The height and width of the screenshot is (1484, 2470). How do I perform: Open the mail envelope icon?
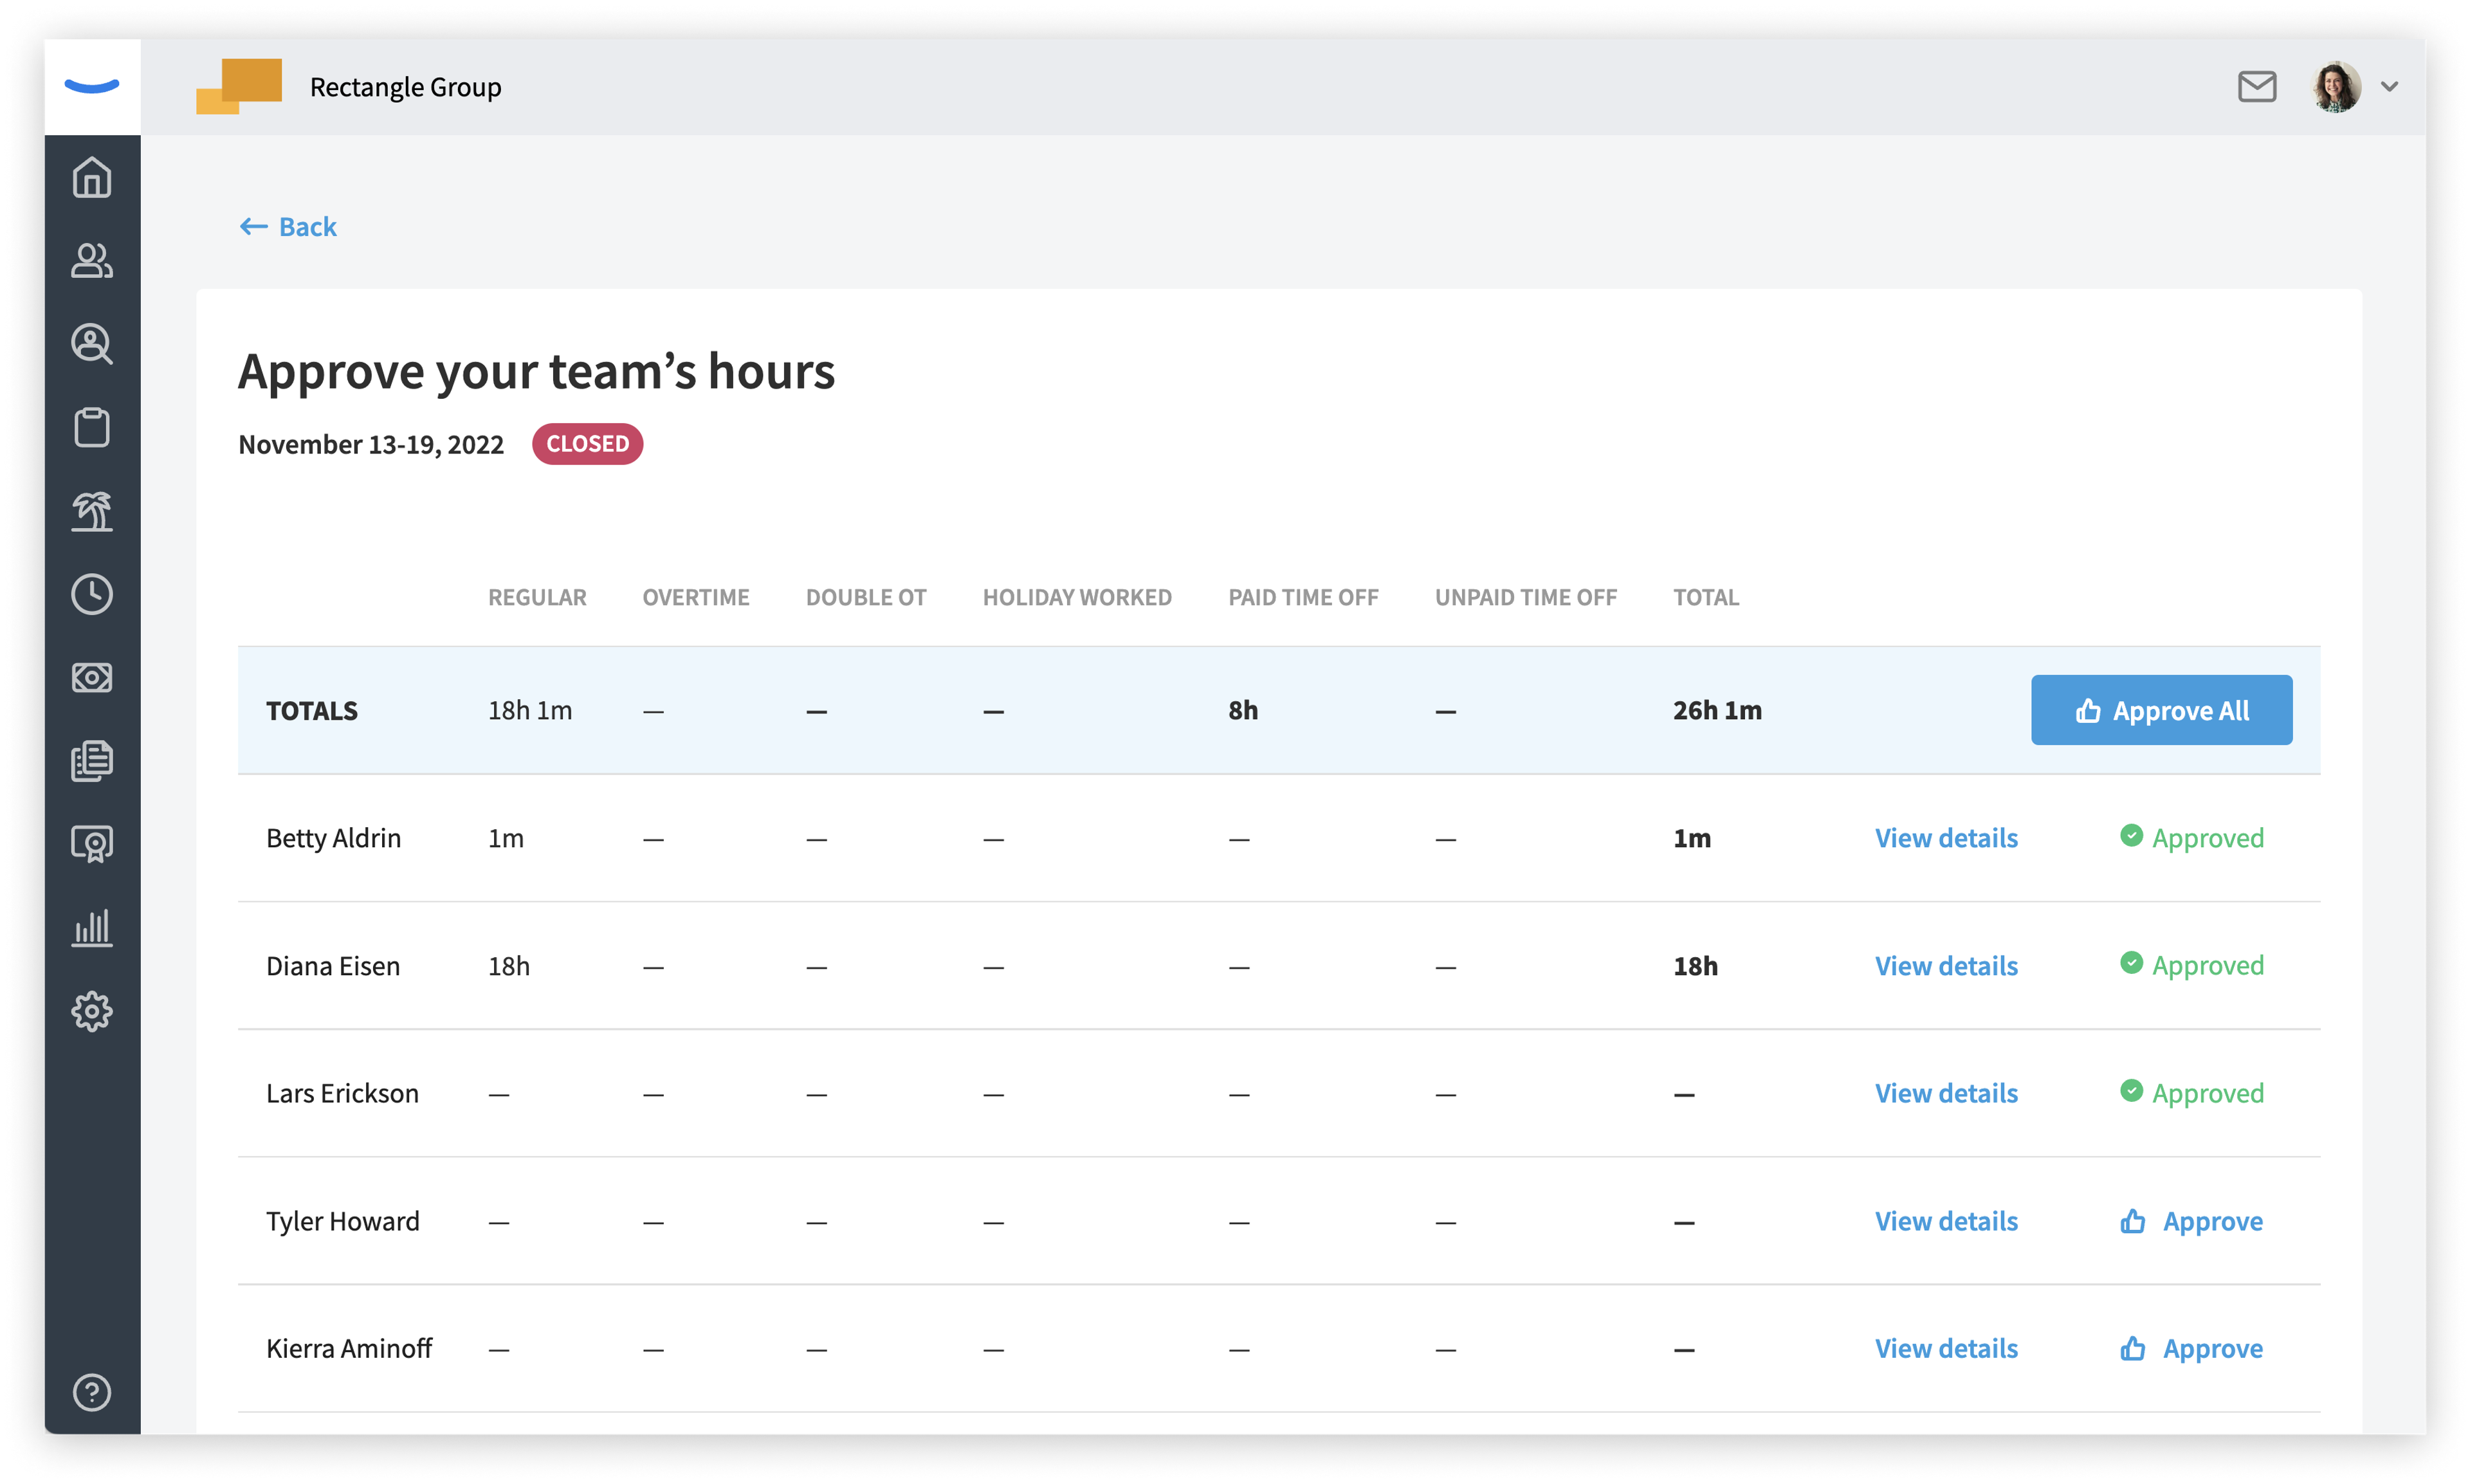(x=2257, y=87)
